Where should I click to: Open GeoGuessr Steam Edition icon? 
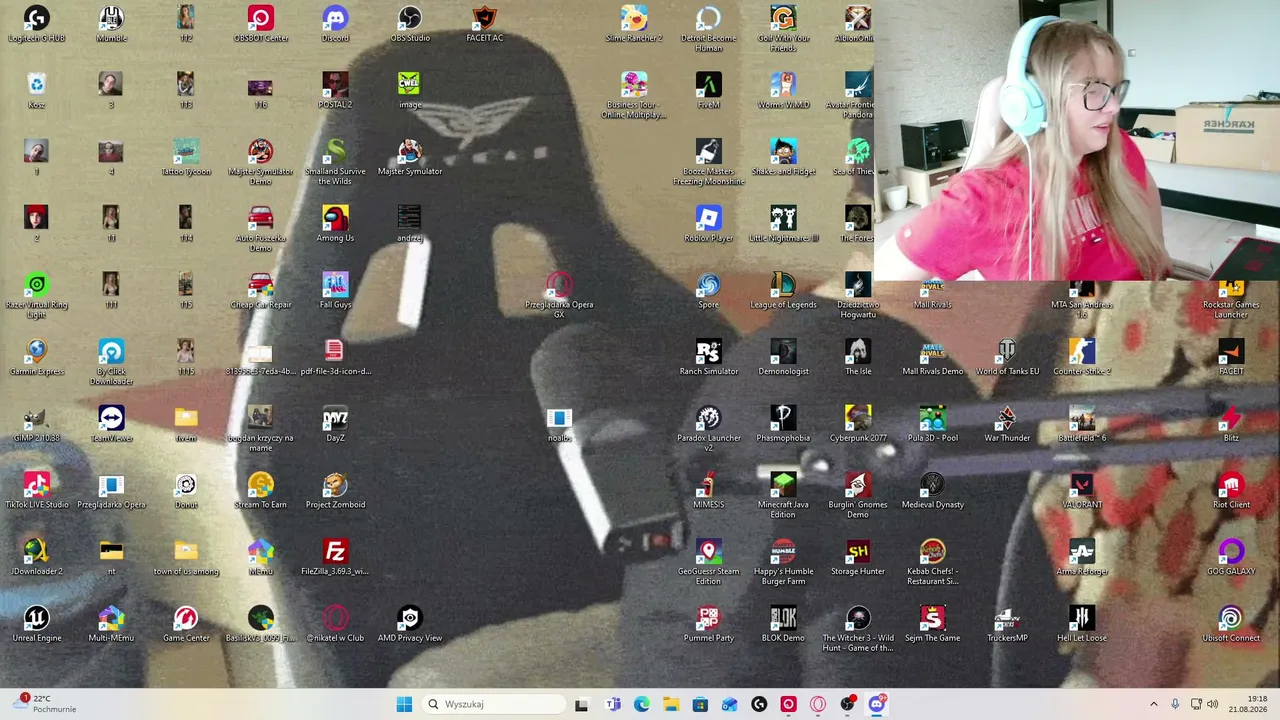click(708, 563)
